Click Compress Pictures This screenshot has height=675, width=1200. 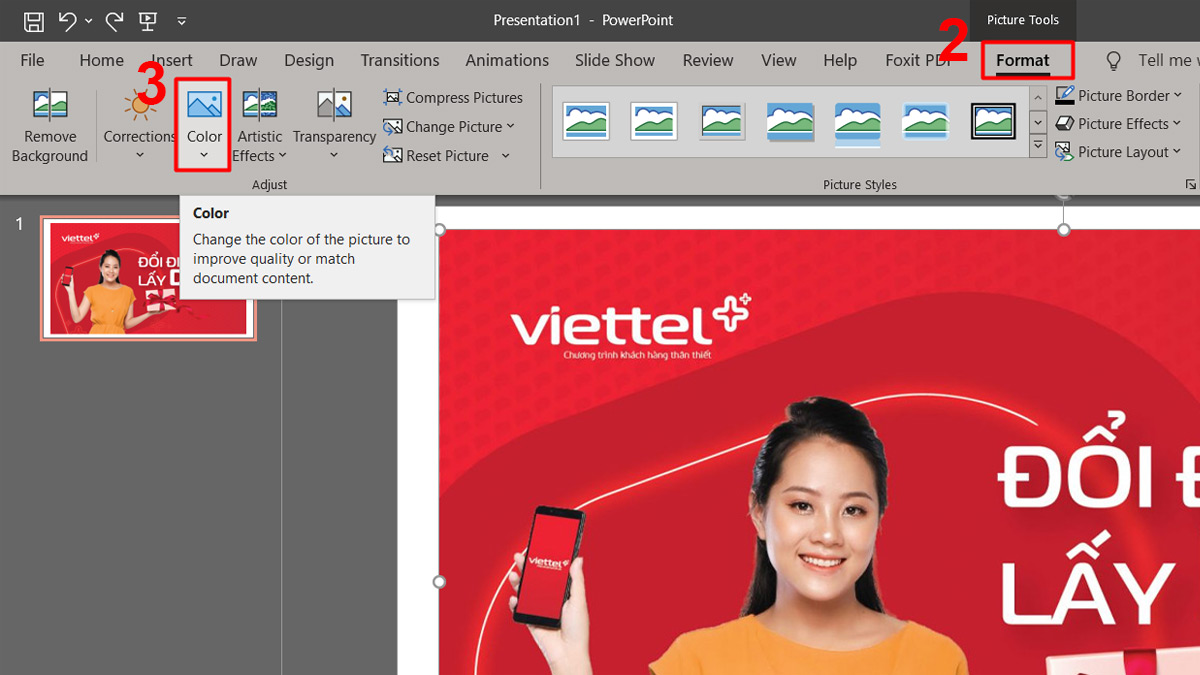pos(453,97)
